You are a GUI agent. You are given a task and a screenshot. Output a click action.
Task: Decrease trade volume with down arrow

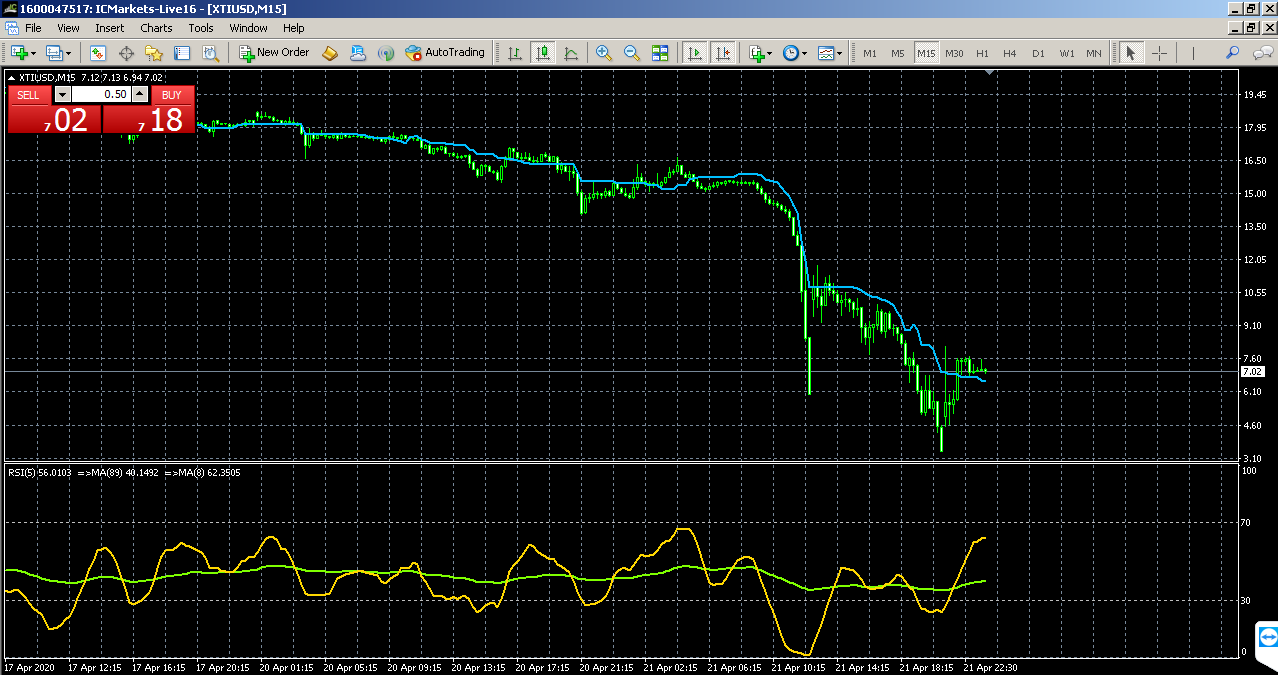coord(62,95)
